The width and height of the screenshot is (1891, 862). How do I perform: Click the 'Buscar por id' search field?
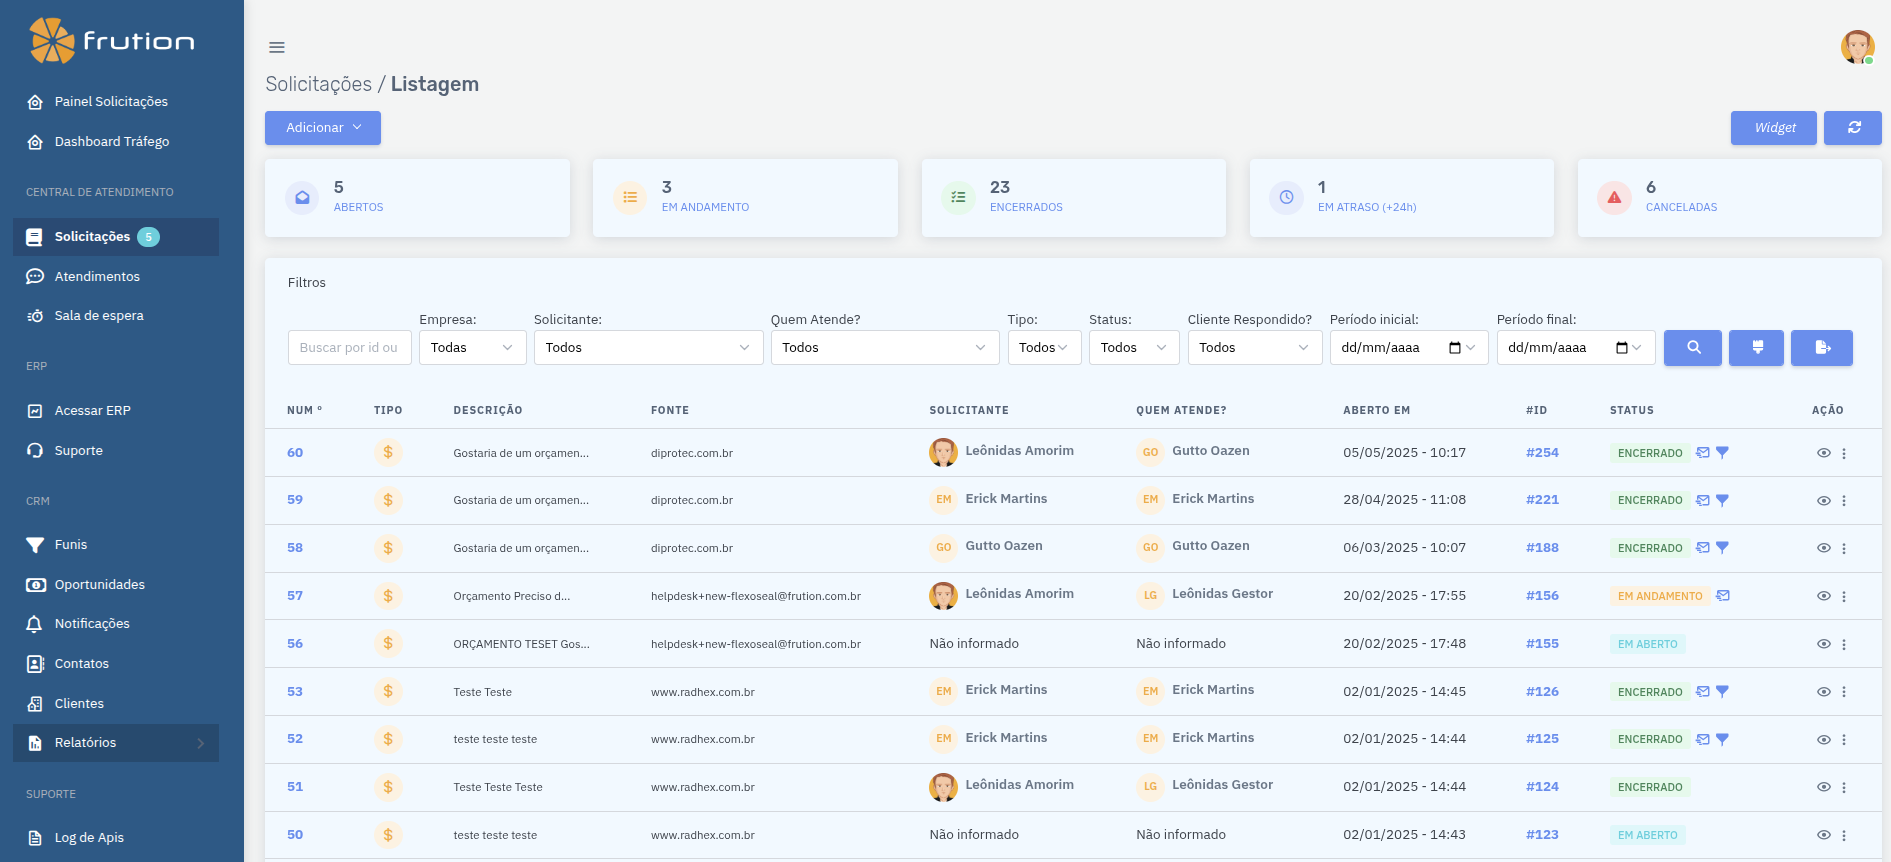pos(349,348)
